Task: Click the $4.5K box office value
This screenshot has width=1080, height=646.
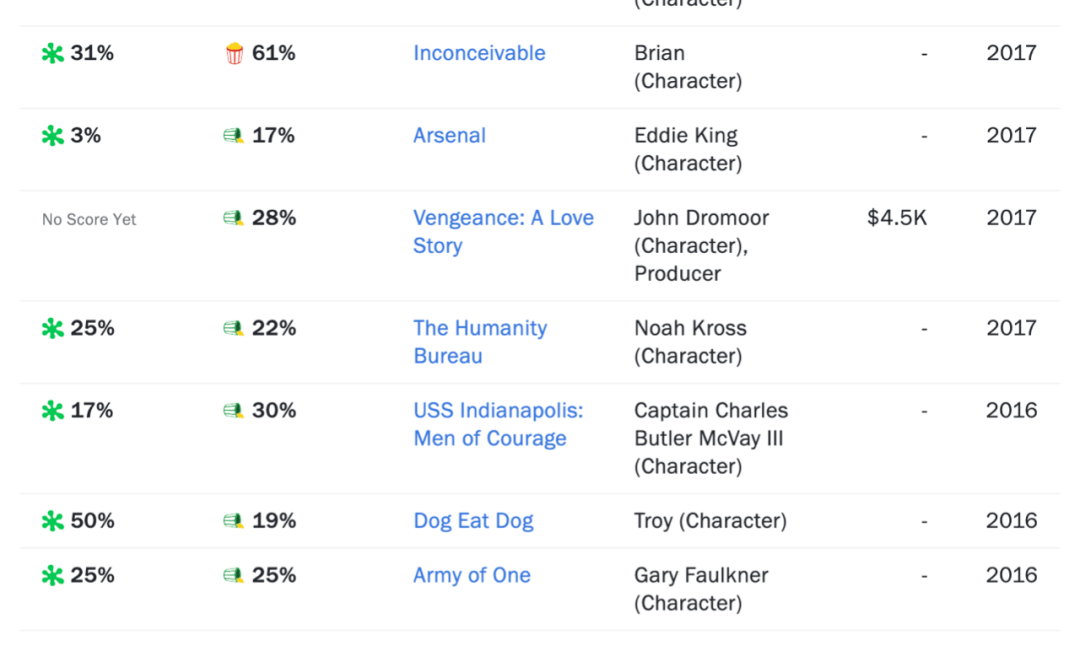Action: pyautogui.click(x=897, y=218)
